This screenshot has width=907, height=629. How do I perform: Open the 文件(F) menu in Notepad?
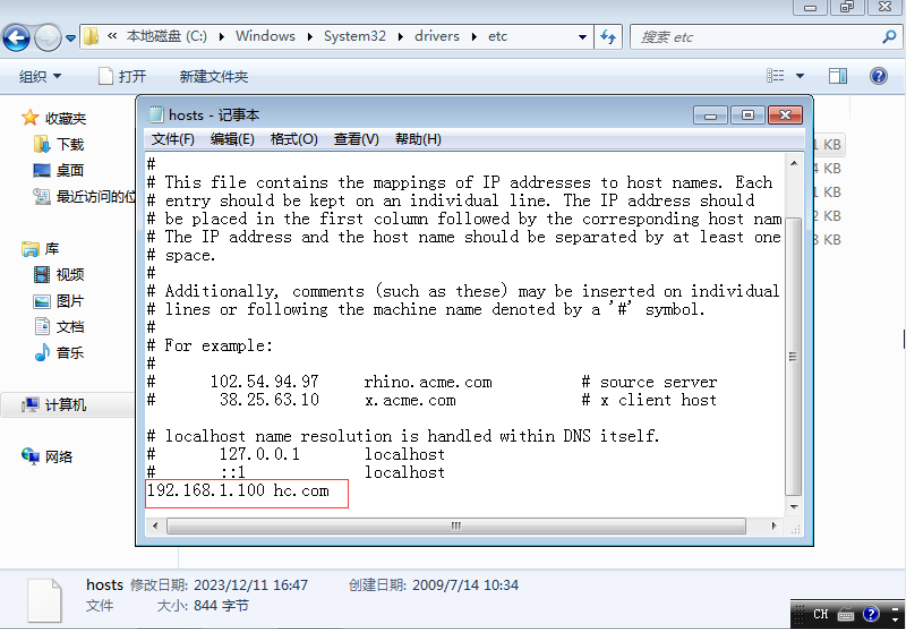172,139
